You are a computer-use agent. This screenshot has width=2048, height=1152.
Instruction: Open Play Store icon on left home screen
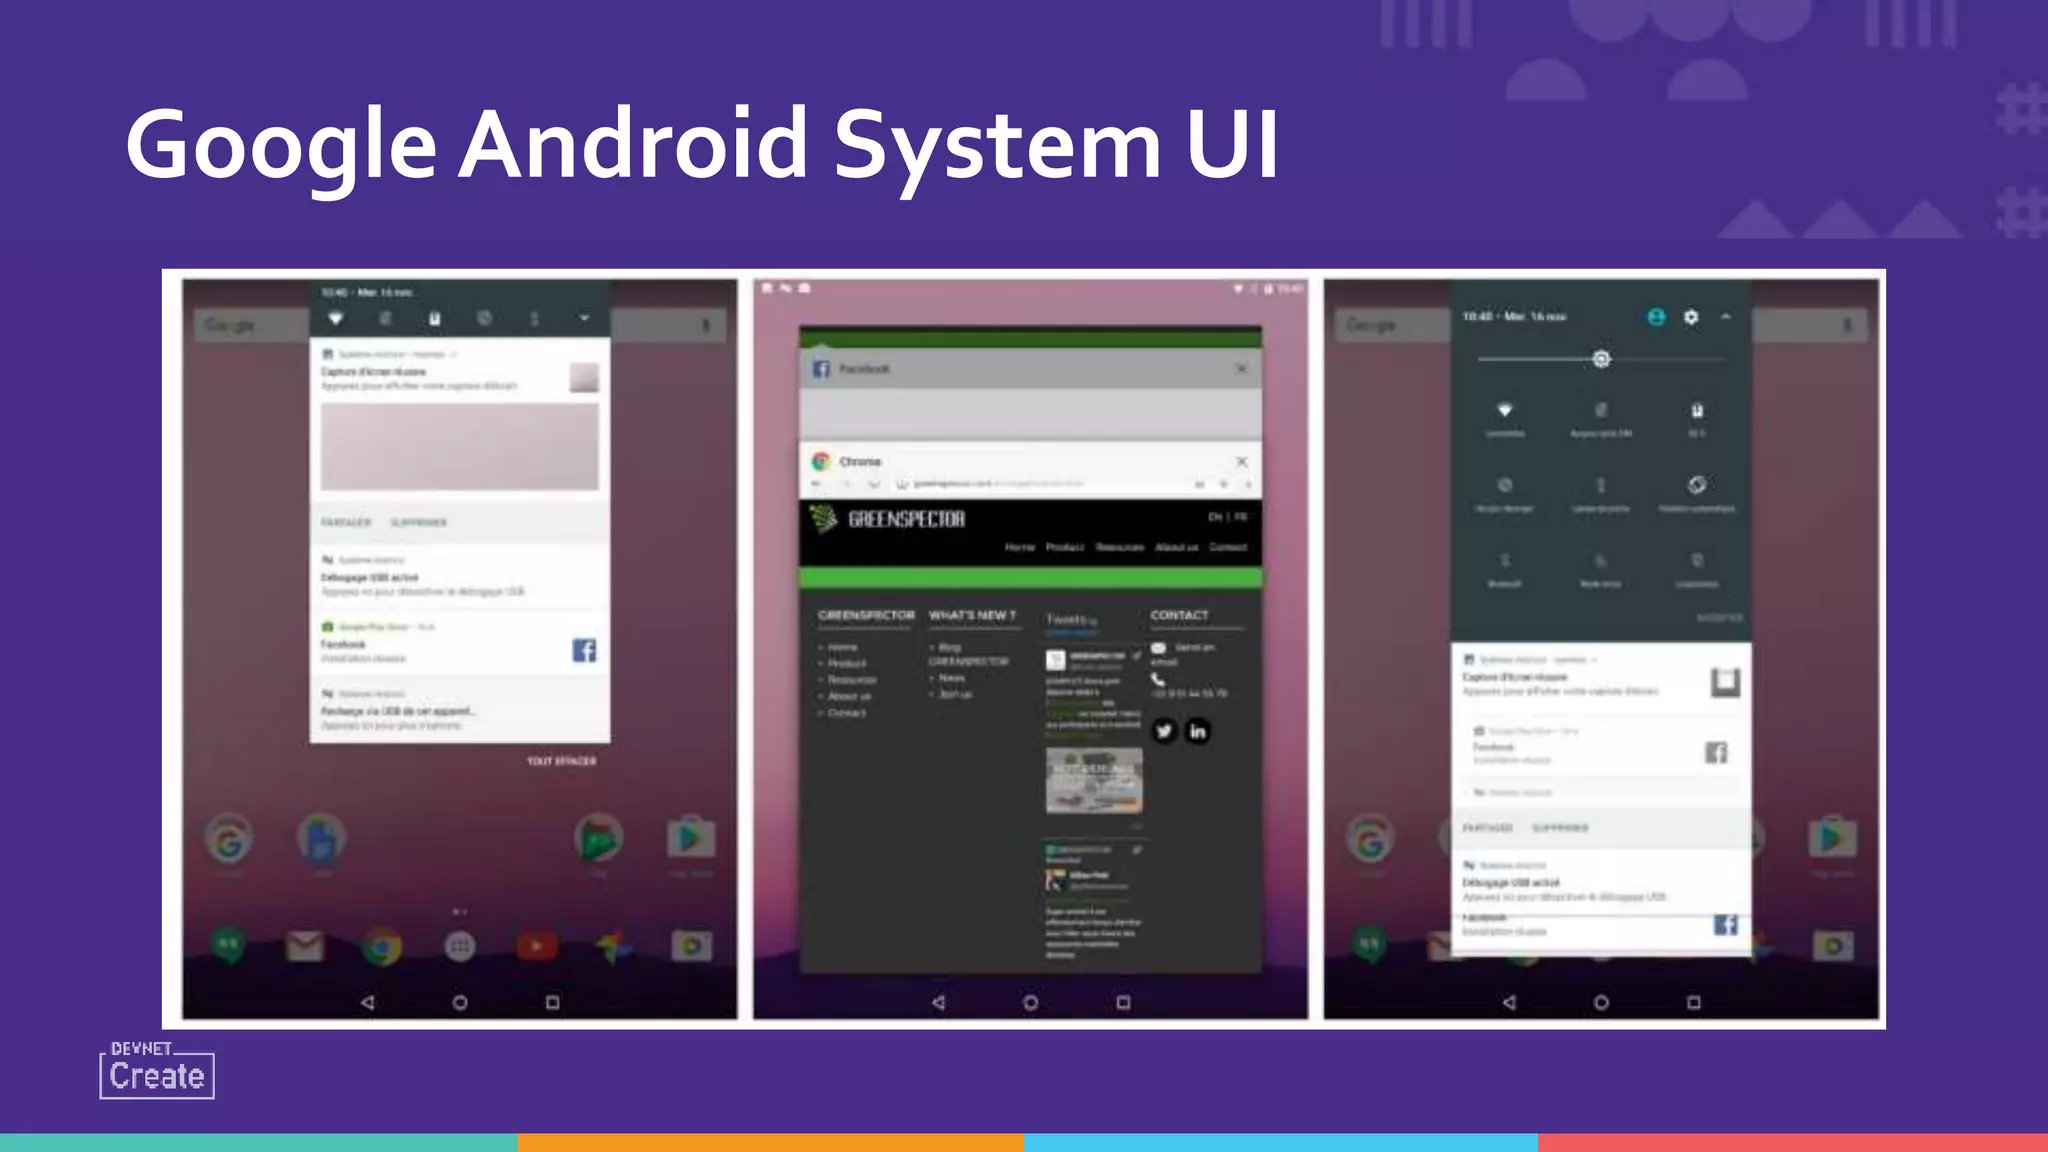691,837
